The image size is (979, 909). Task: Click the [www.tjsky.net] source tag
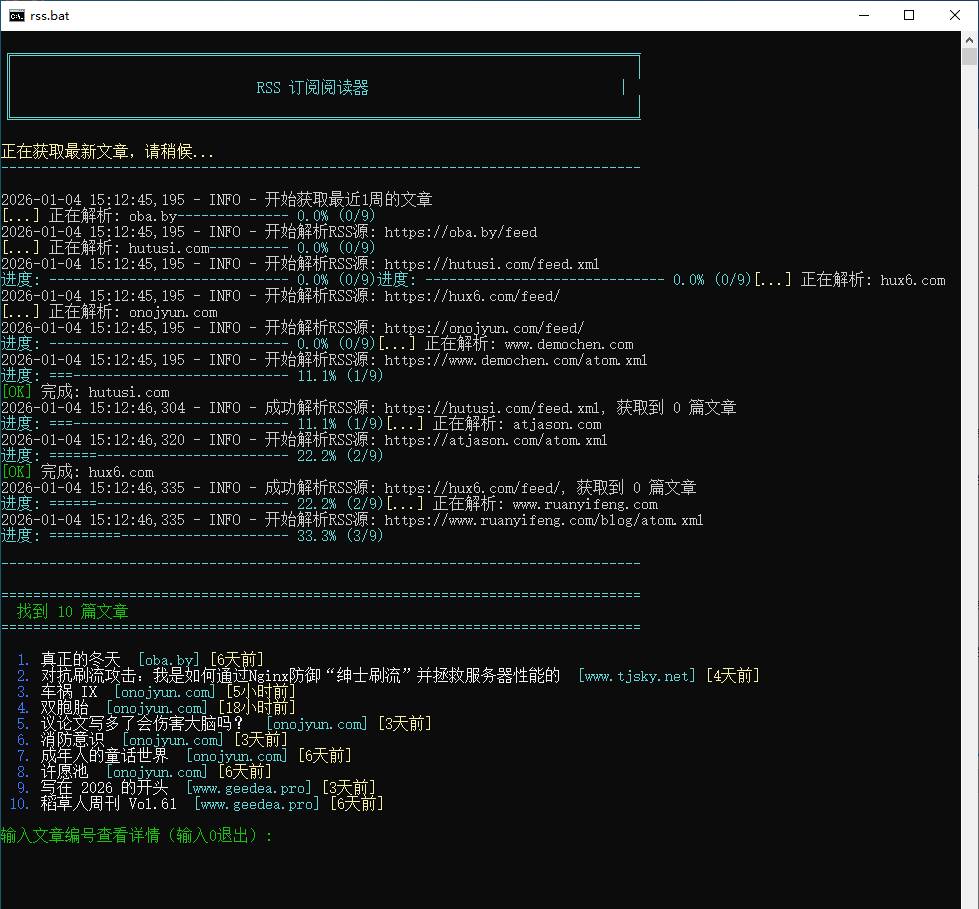637,676
